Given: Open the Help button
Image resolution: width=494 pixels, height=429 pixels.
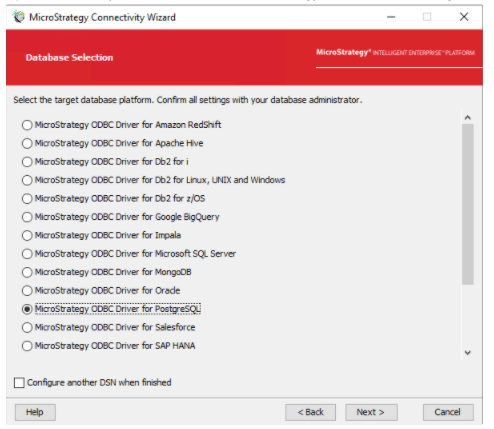Looking at the screenshot, I should [x=35, y=412].
